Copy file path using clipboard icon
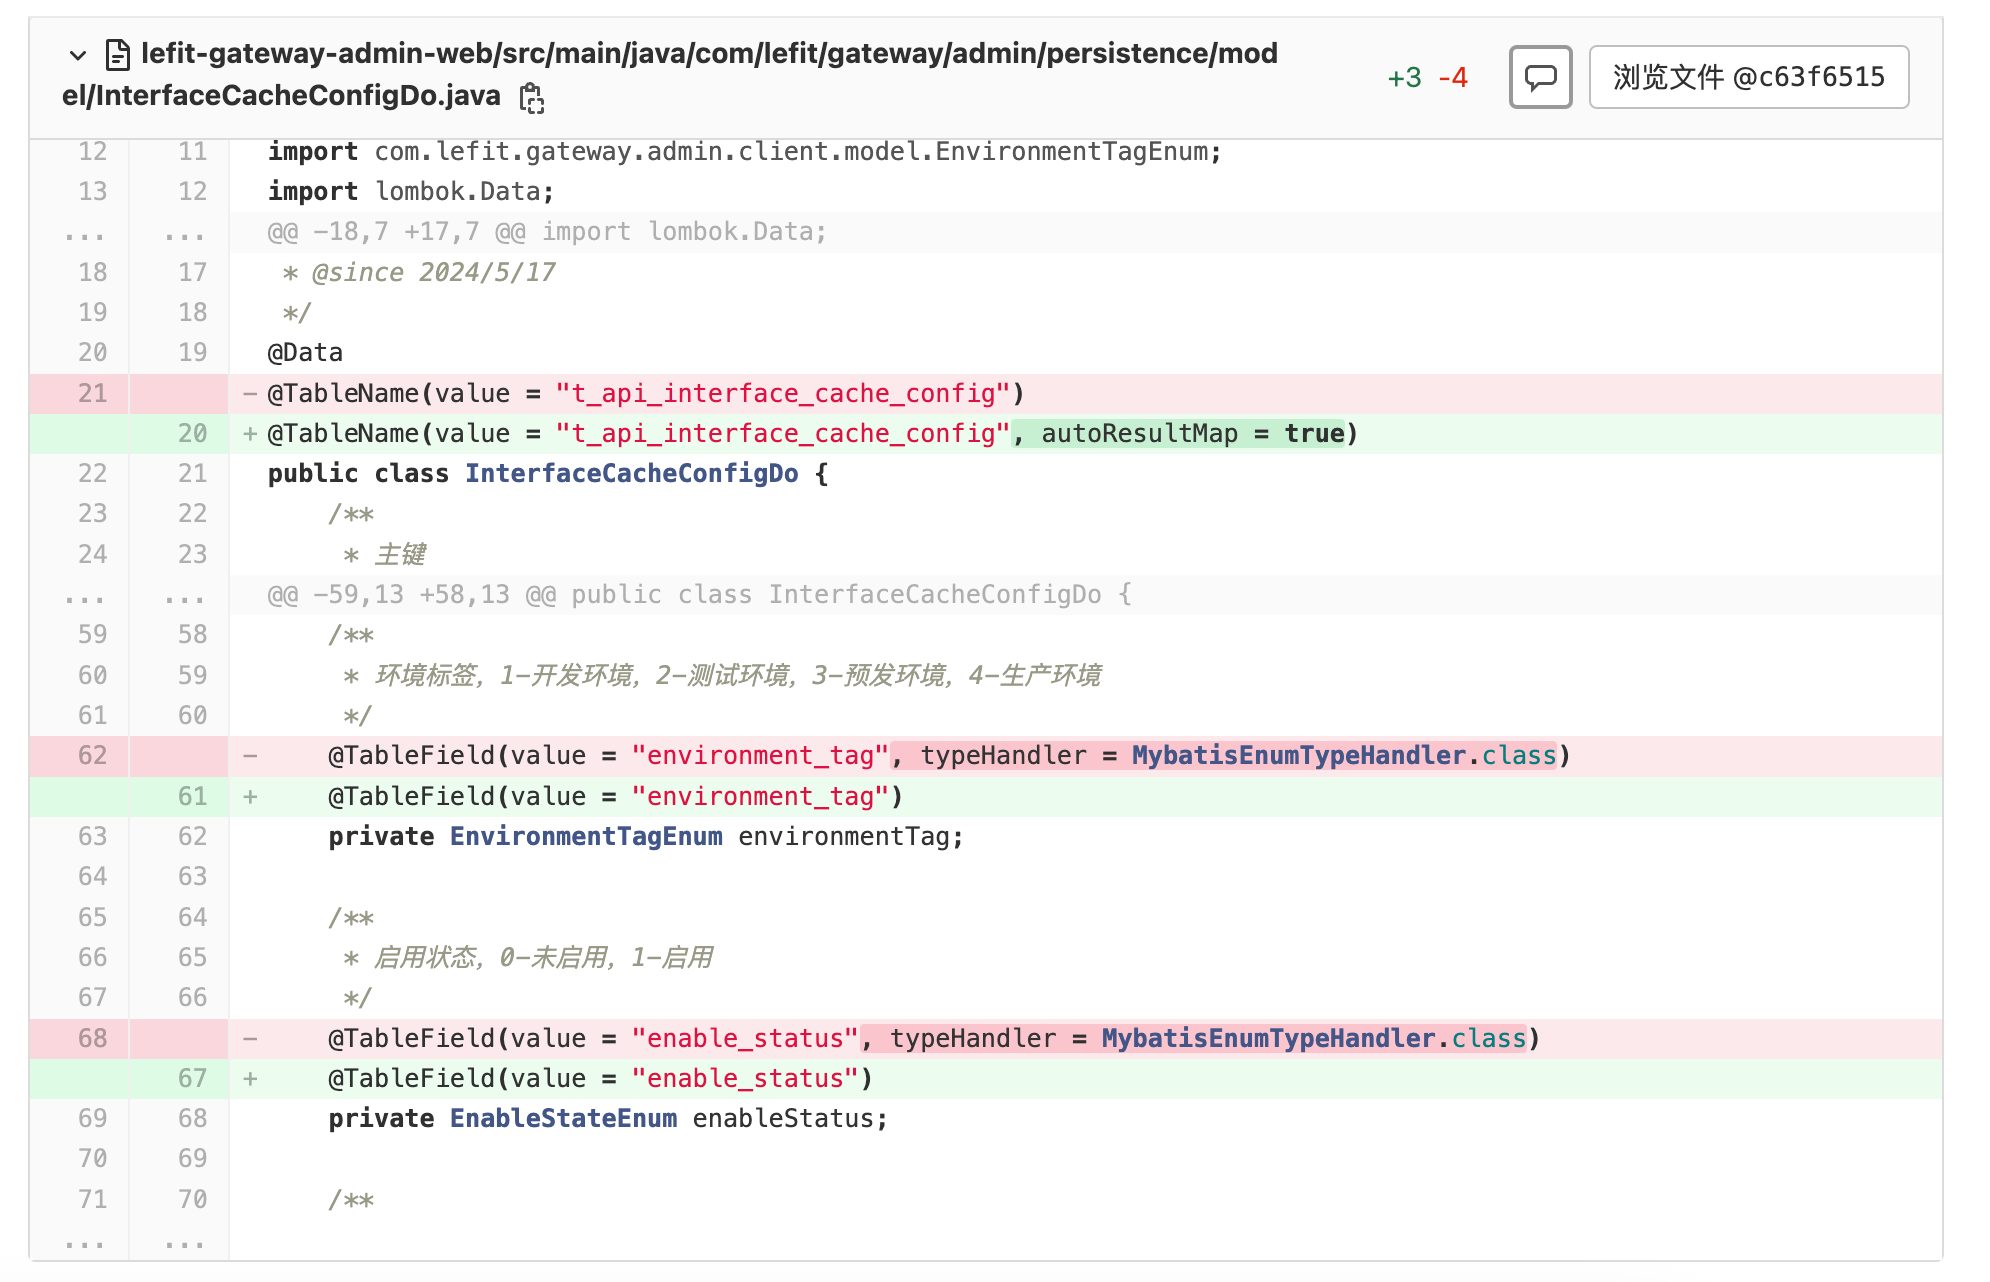 pos(532,98)
